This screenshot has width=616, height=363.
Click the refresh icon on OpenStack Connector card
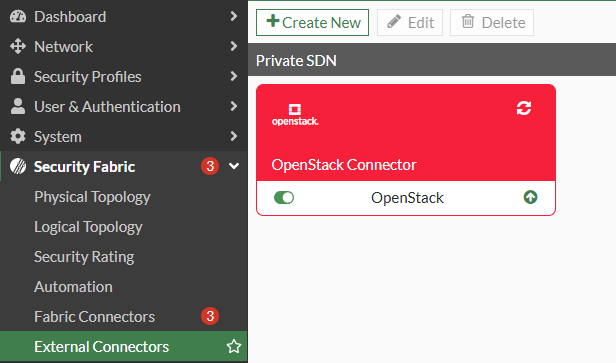click(524, 108)
